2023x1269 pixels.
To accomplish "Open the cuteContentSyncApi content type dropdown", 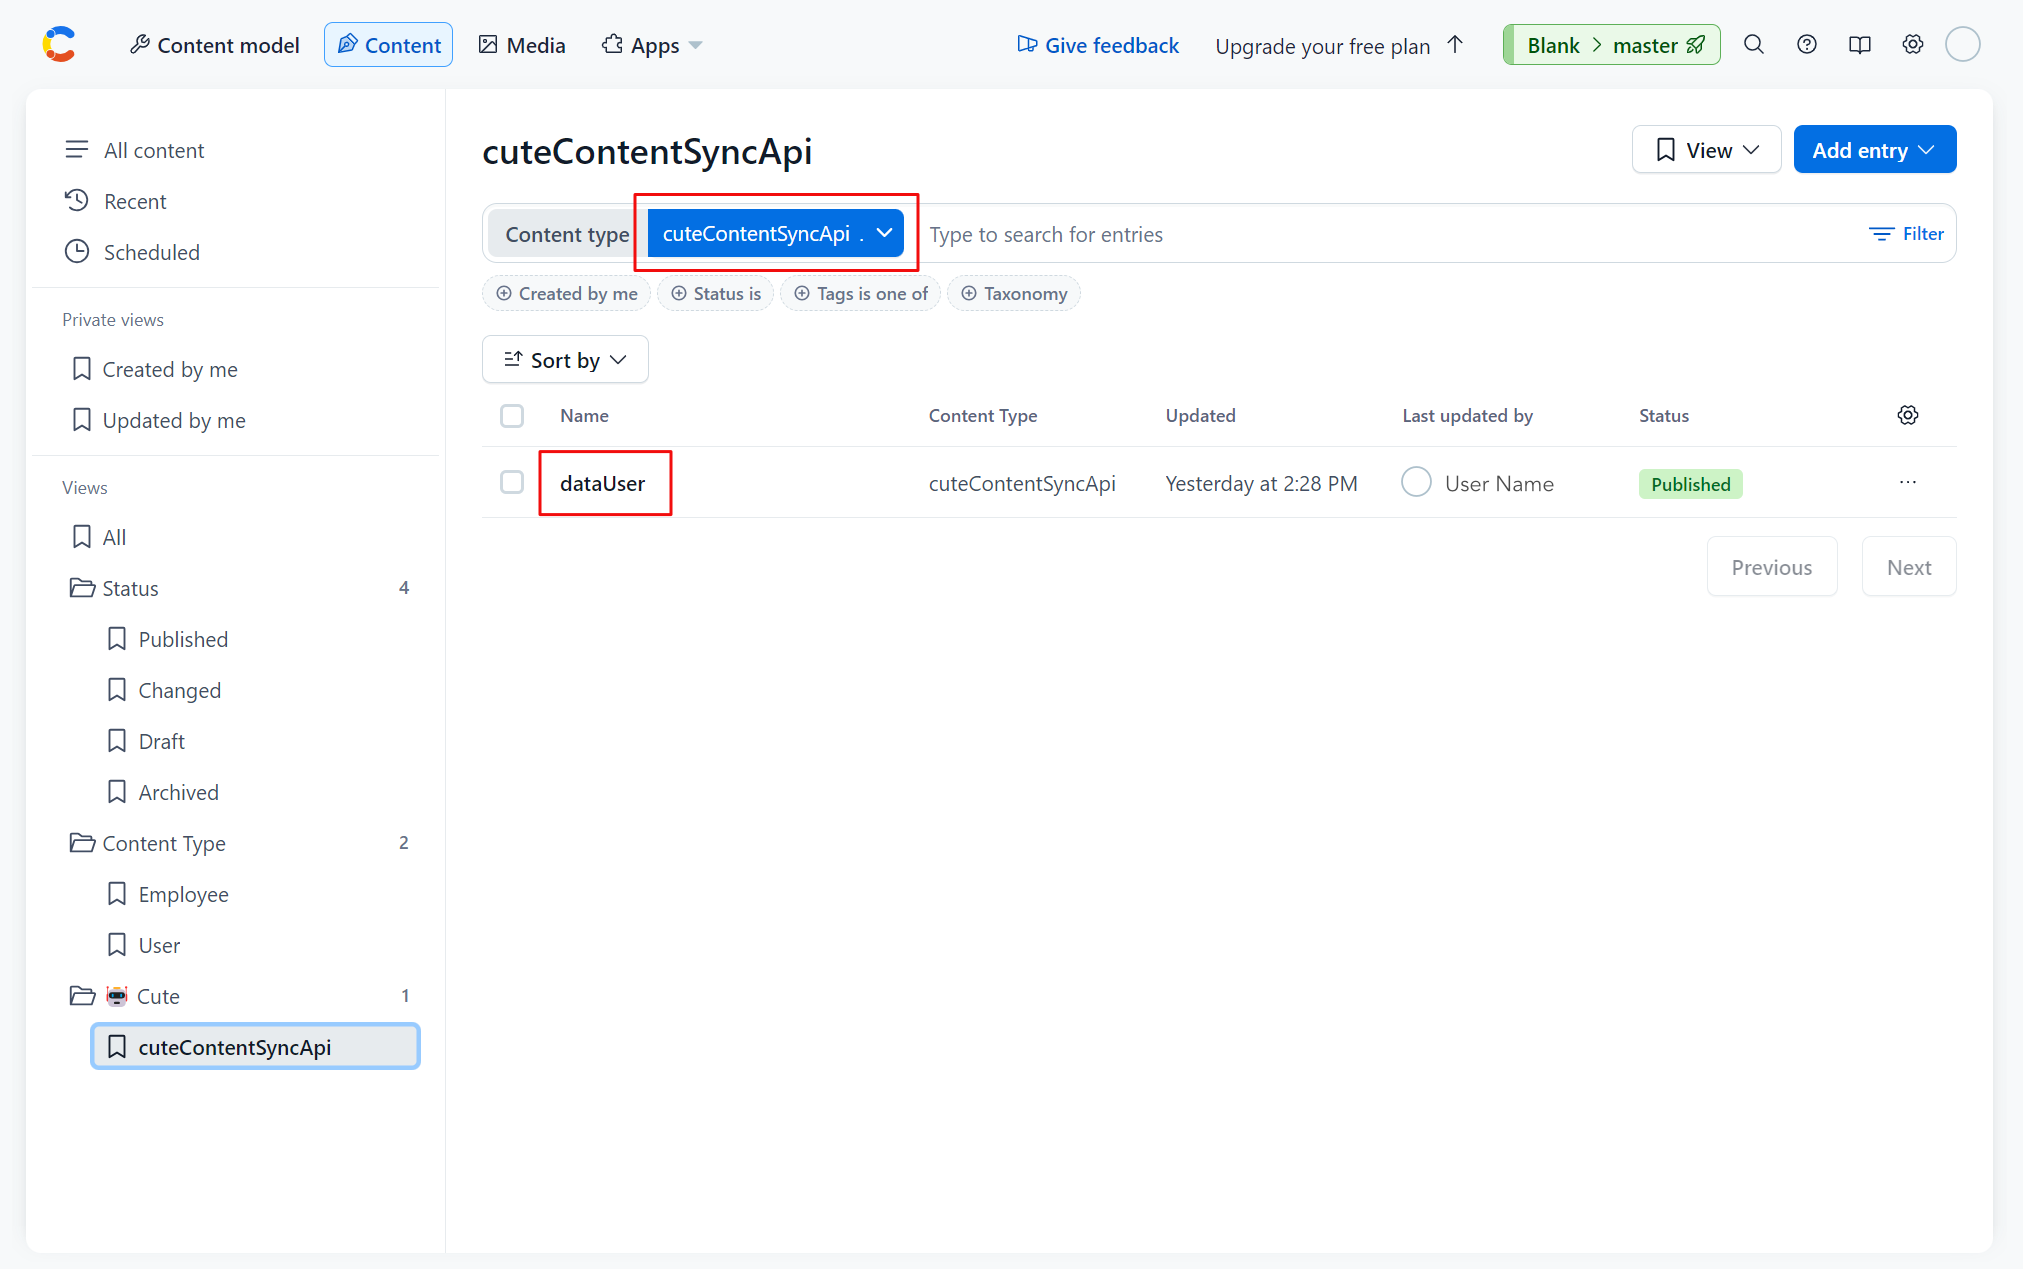I will click(776, 234).
